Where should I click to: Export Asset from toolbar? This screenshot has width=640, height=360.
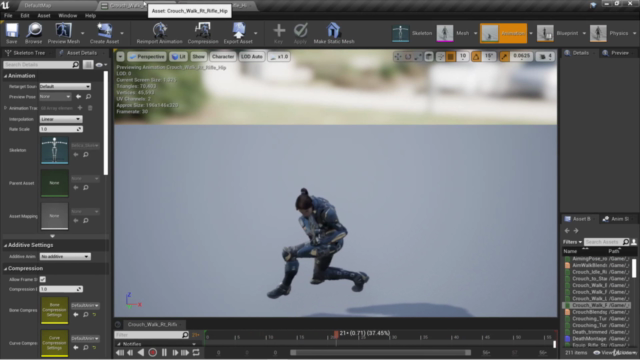[238, 33]
